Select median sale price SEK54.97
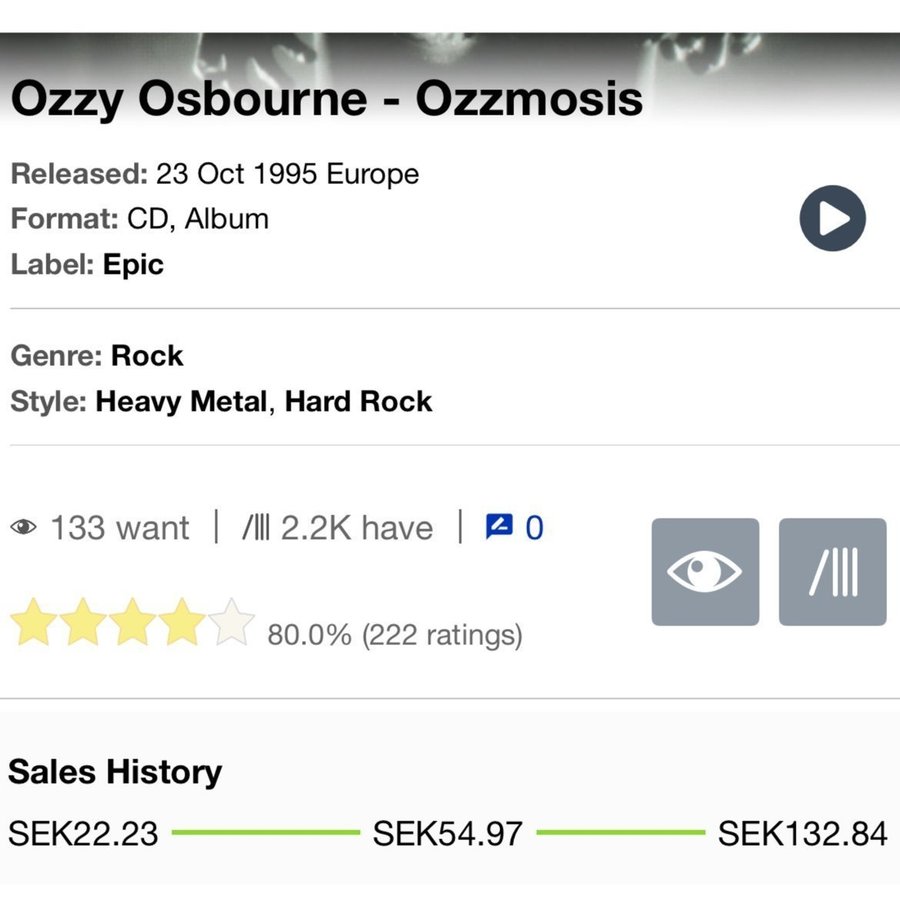900x900 pixels. [x=448, y=833]
